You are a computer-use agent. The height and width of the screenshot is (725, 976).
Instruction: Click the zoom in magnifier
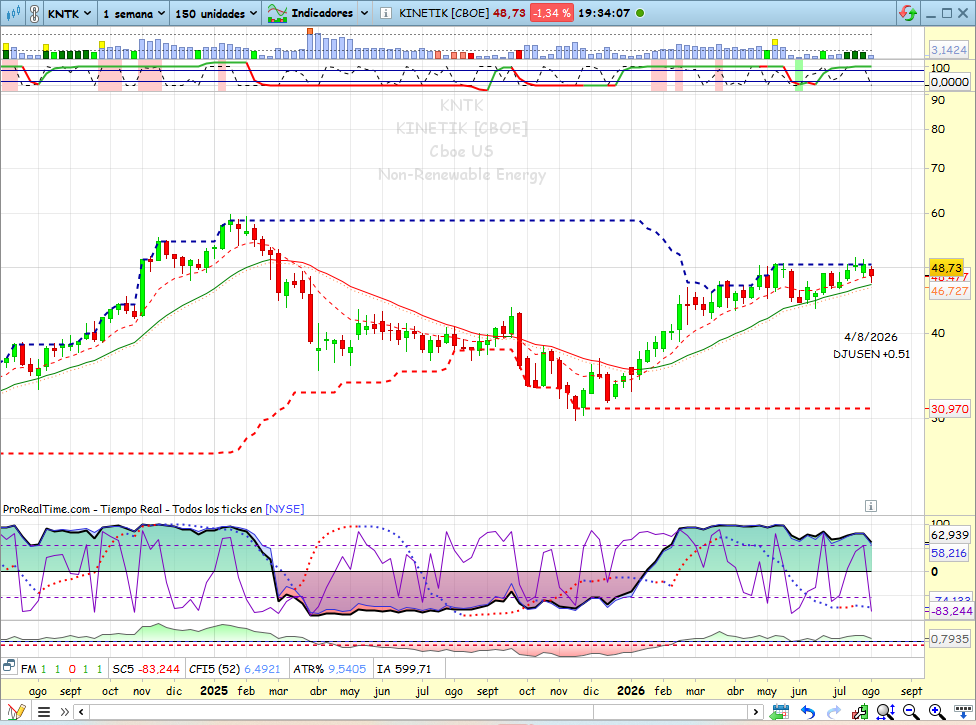(x=937, y=711)
